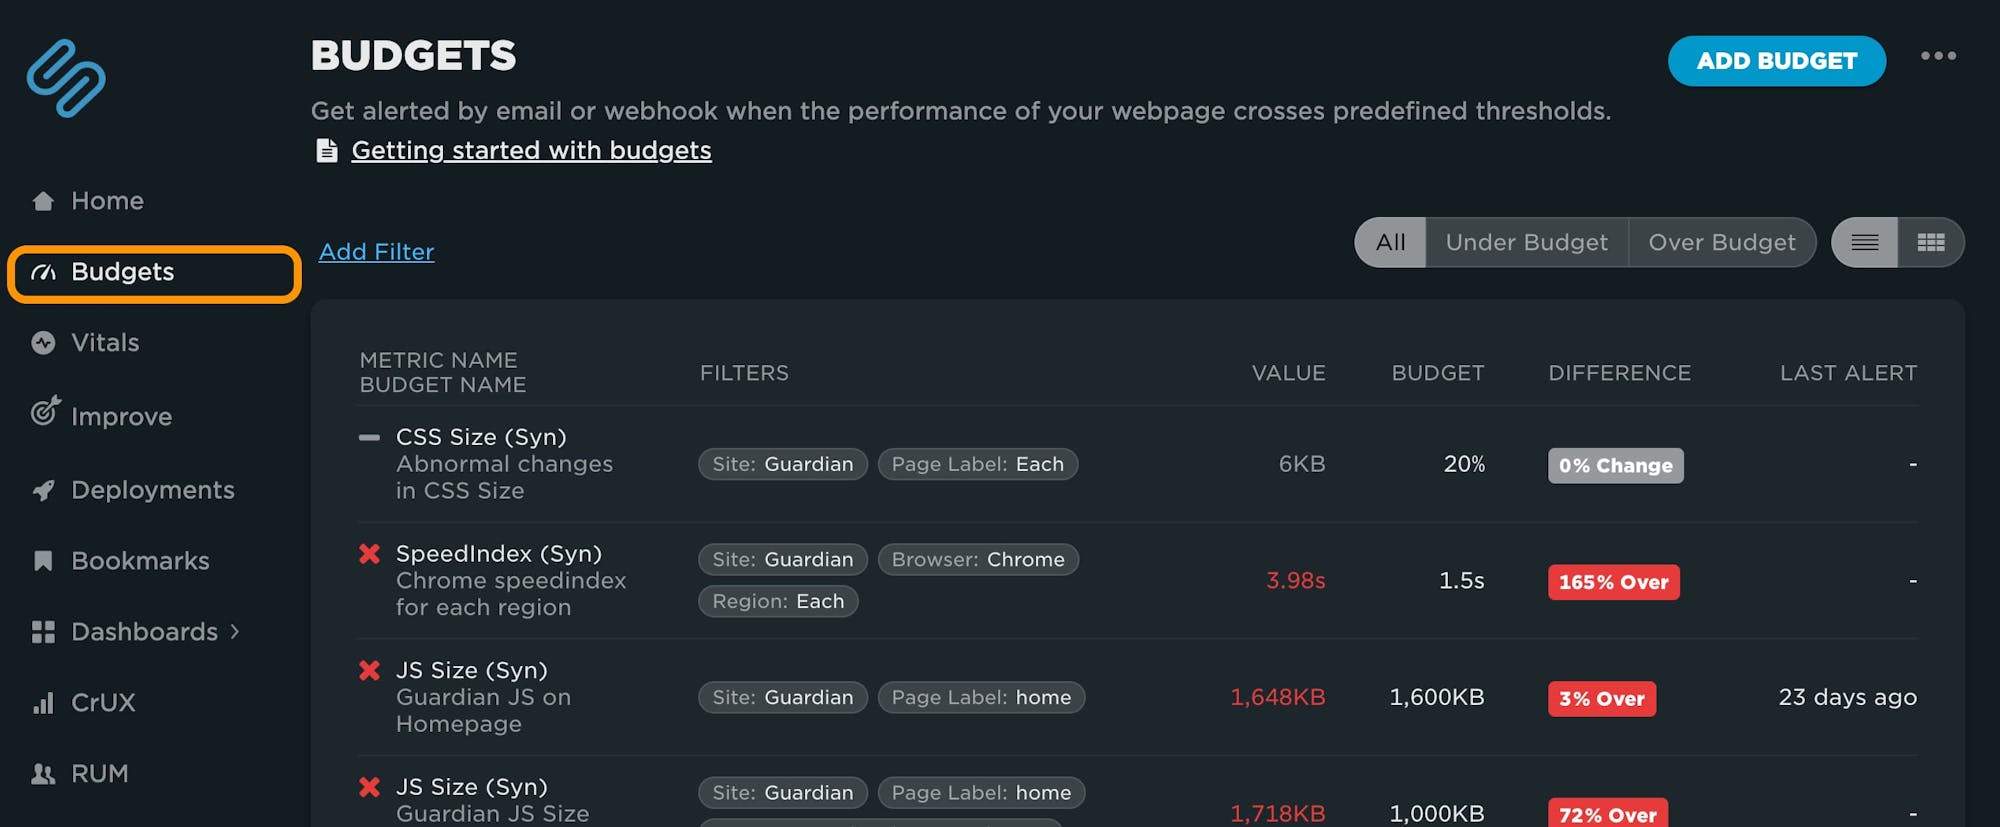Select the All budgets tab
Screen dimensions: 2000x827
coord(1389,242)
